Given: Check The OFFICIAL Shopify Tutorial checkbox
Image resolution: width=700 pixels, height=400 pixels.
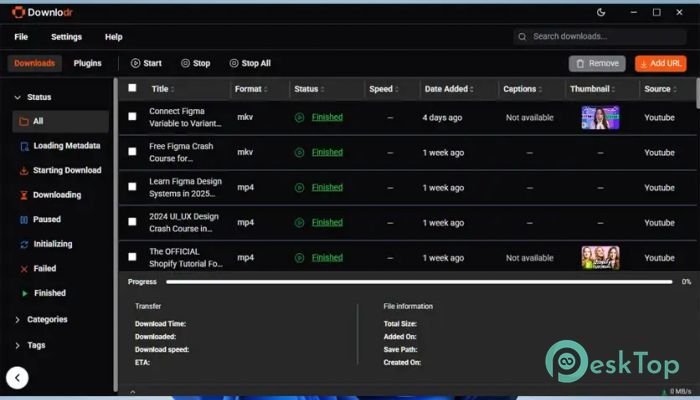Looking at the screenshot, I should 132,257.
